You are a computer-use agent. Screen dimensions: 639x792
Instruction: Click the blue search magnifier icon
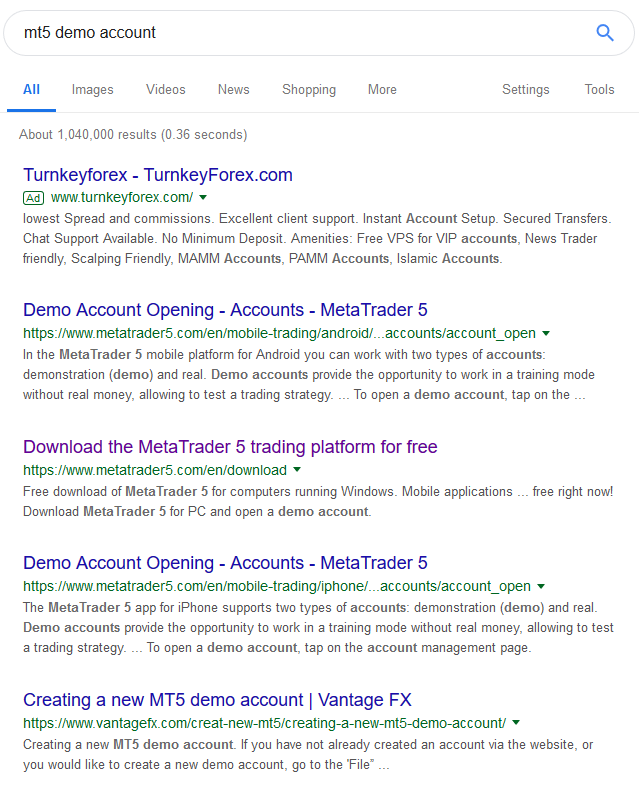pos(605,33)
